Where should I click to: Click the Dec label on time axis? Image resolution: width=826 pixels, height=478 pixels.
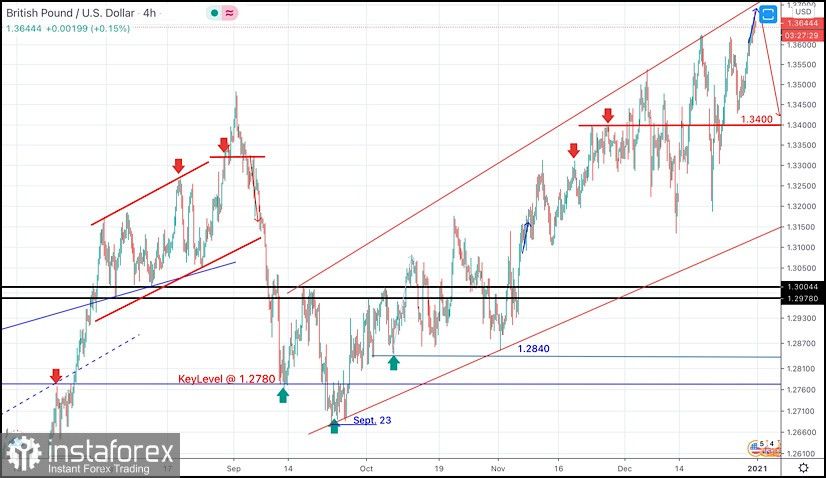coord(625,468)
